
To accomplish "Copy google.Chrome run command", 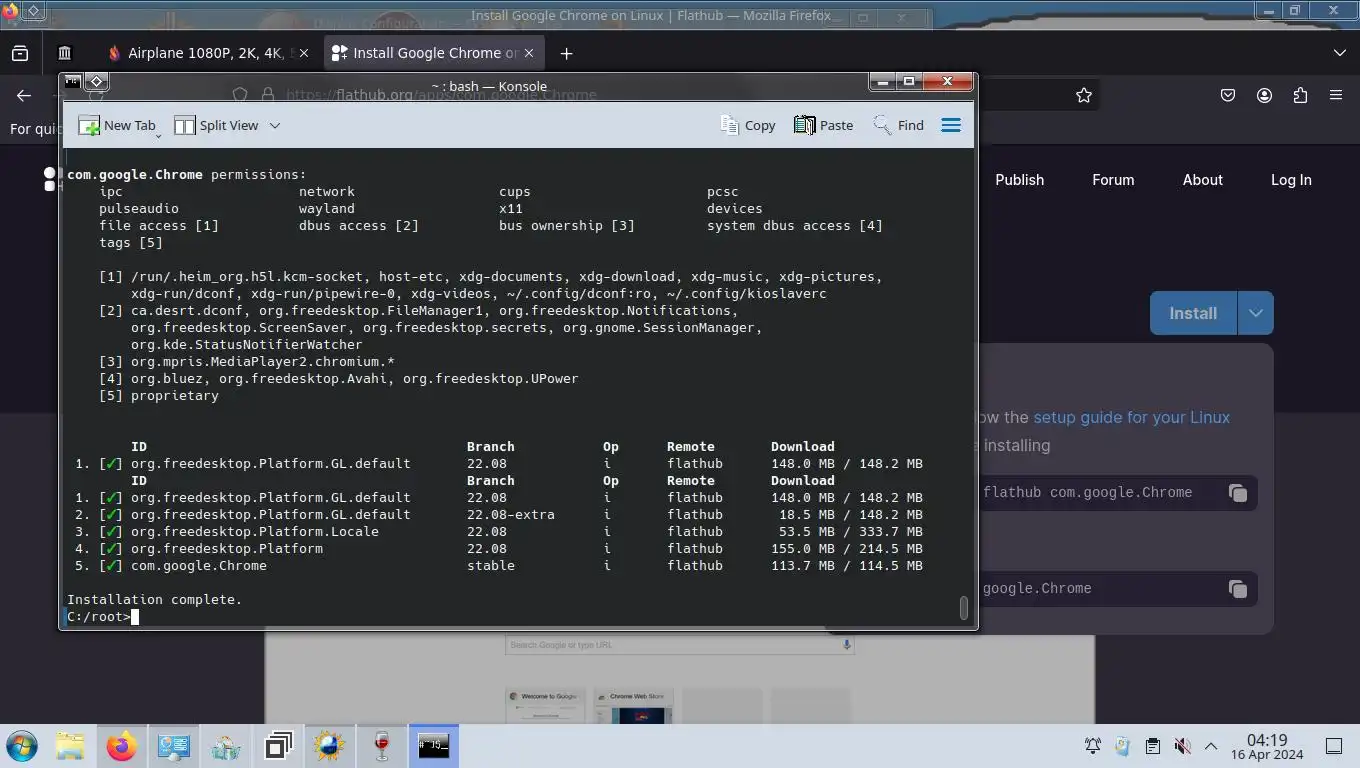I will click(x=1237, y=589).
